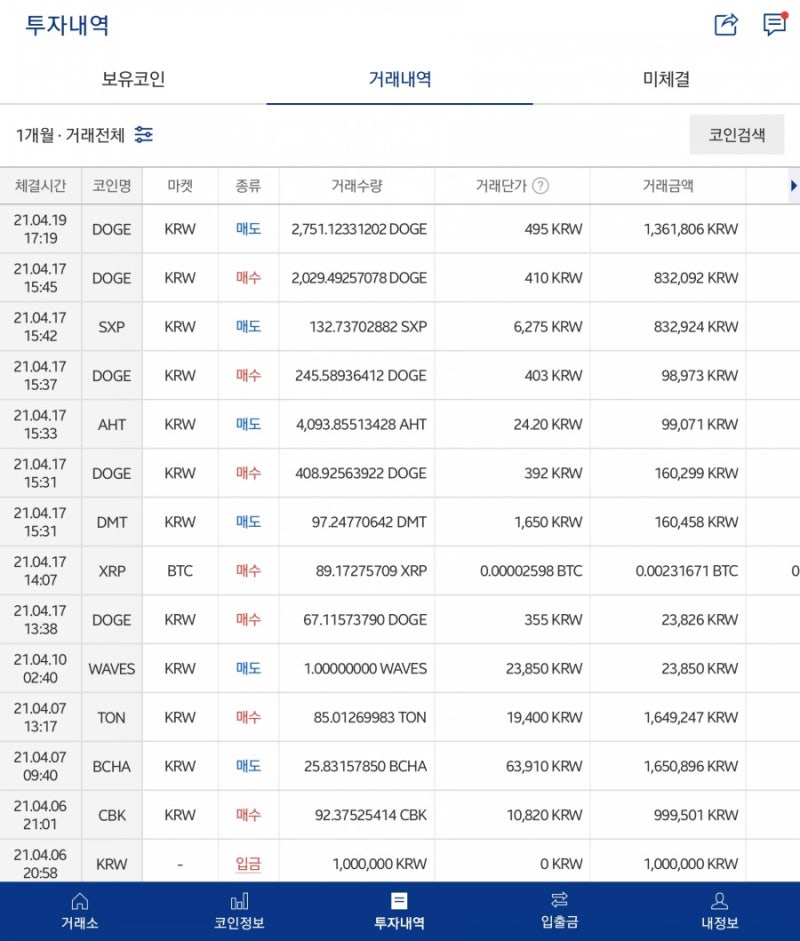Click the 832,092 KRW amount cell
This screenshot has height=941, width=800.
click(x=668, y=278)
